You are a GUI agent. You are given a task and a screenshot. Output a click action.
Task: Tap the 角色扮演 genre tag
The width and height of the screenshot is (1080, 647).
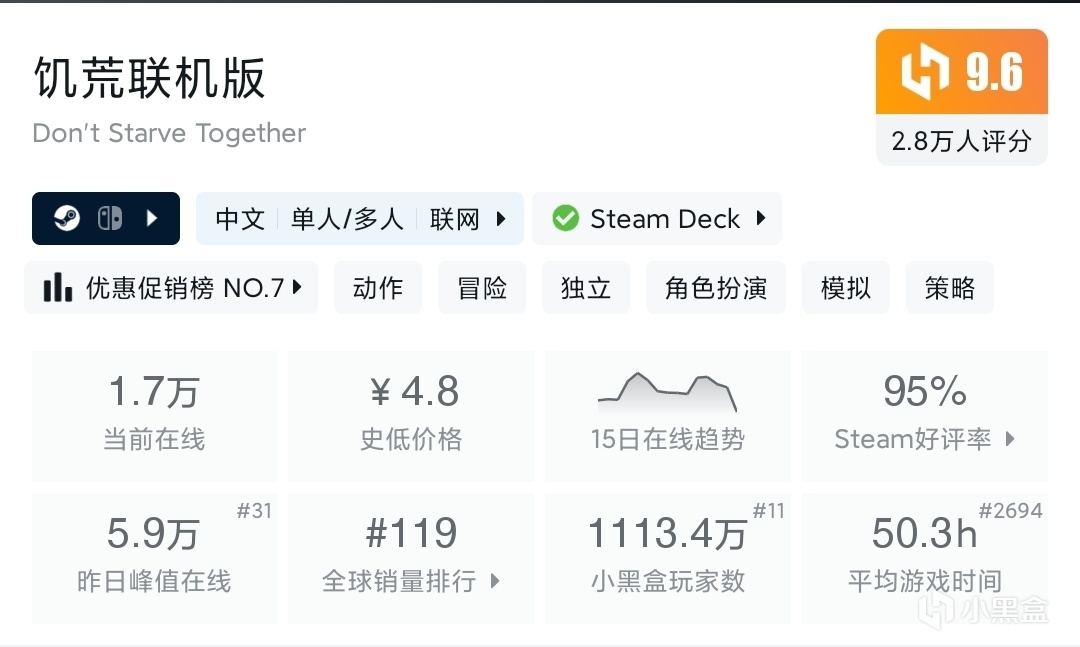[x=716, y=288]
